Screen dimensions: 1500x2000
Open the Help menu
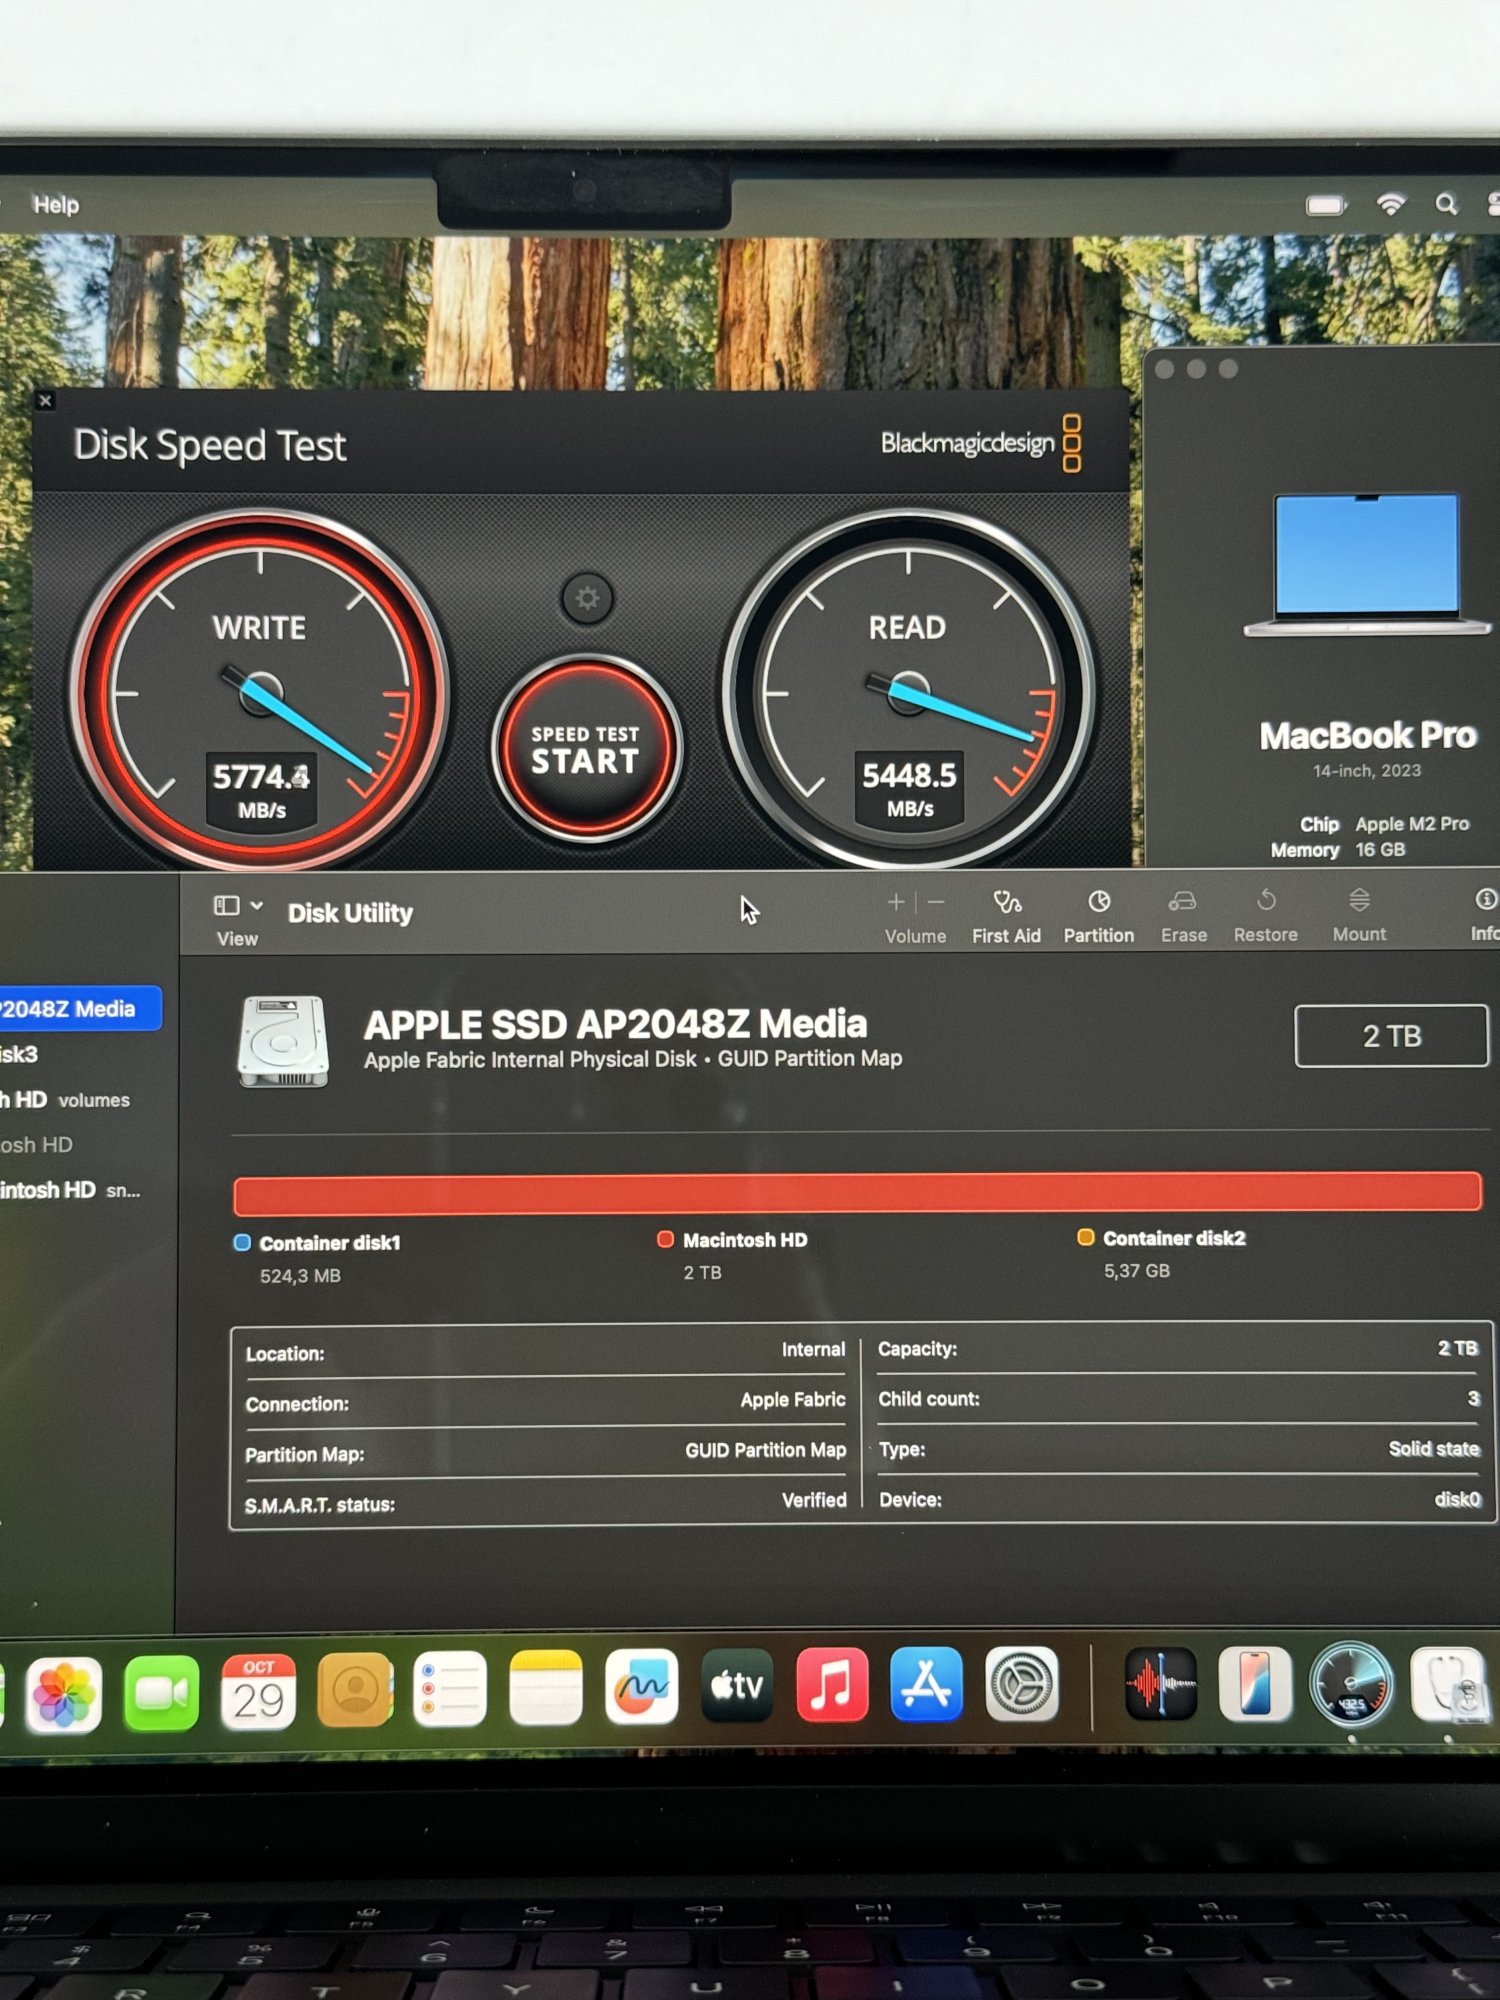56,205
